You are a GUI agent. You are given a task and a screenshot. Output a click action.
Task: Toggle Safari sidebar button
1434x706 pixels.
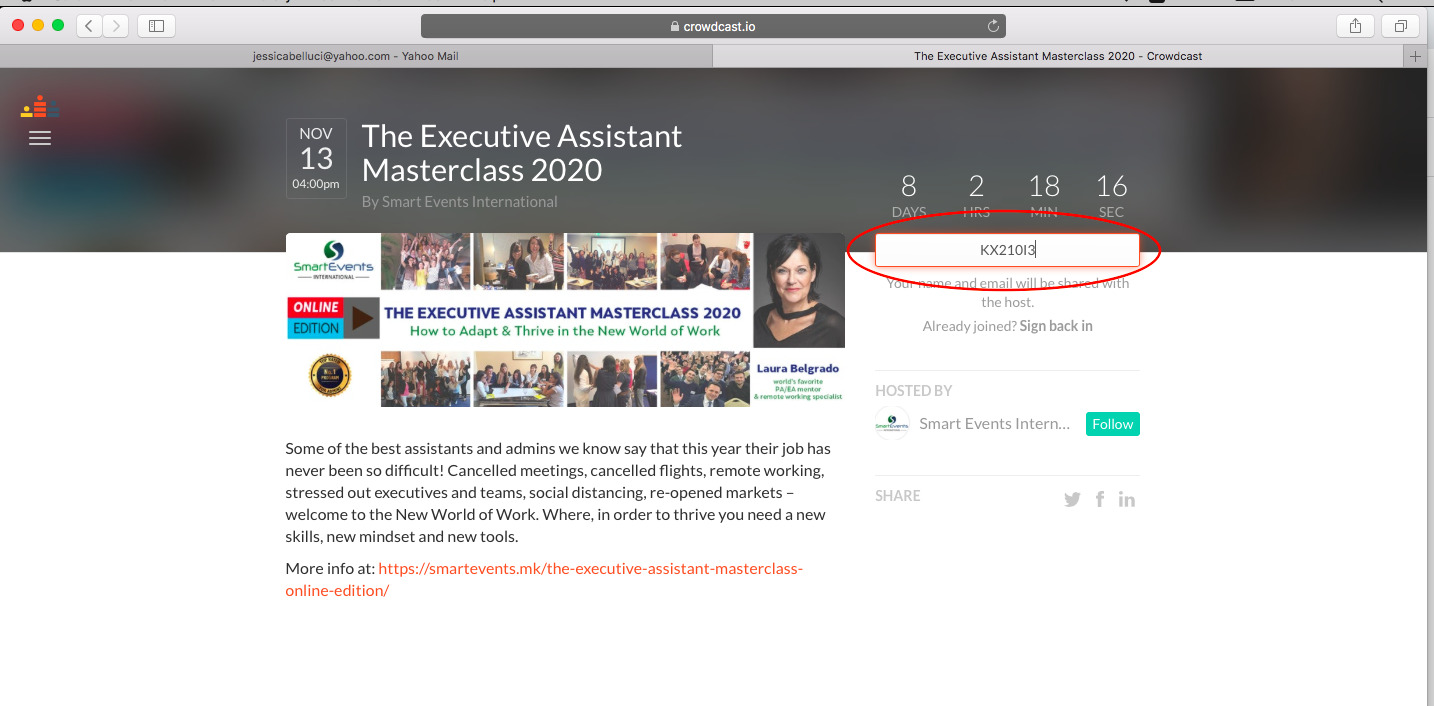coord(156,26)
